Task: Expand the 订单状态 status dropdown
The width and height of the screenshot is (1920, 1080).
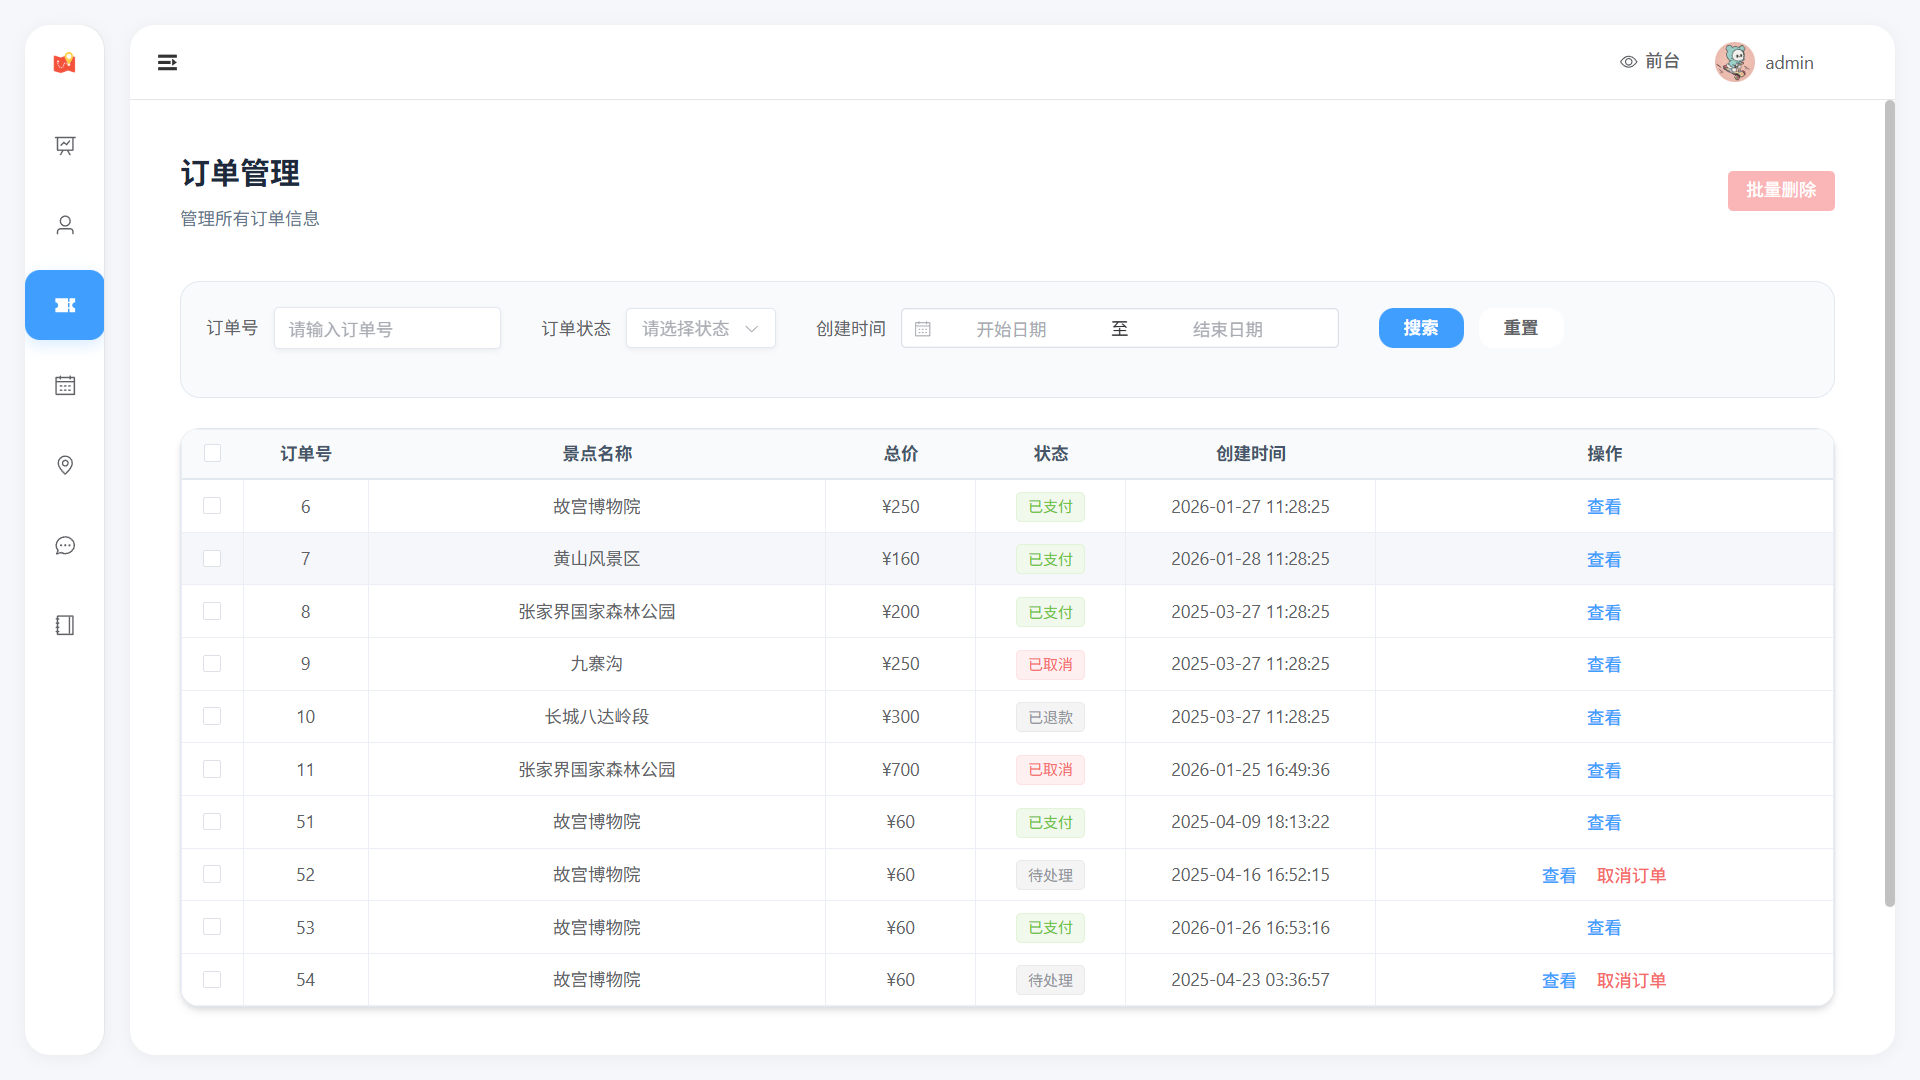Action: coord(700,328)
